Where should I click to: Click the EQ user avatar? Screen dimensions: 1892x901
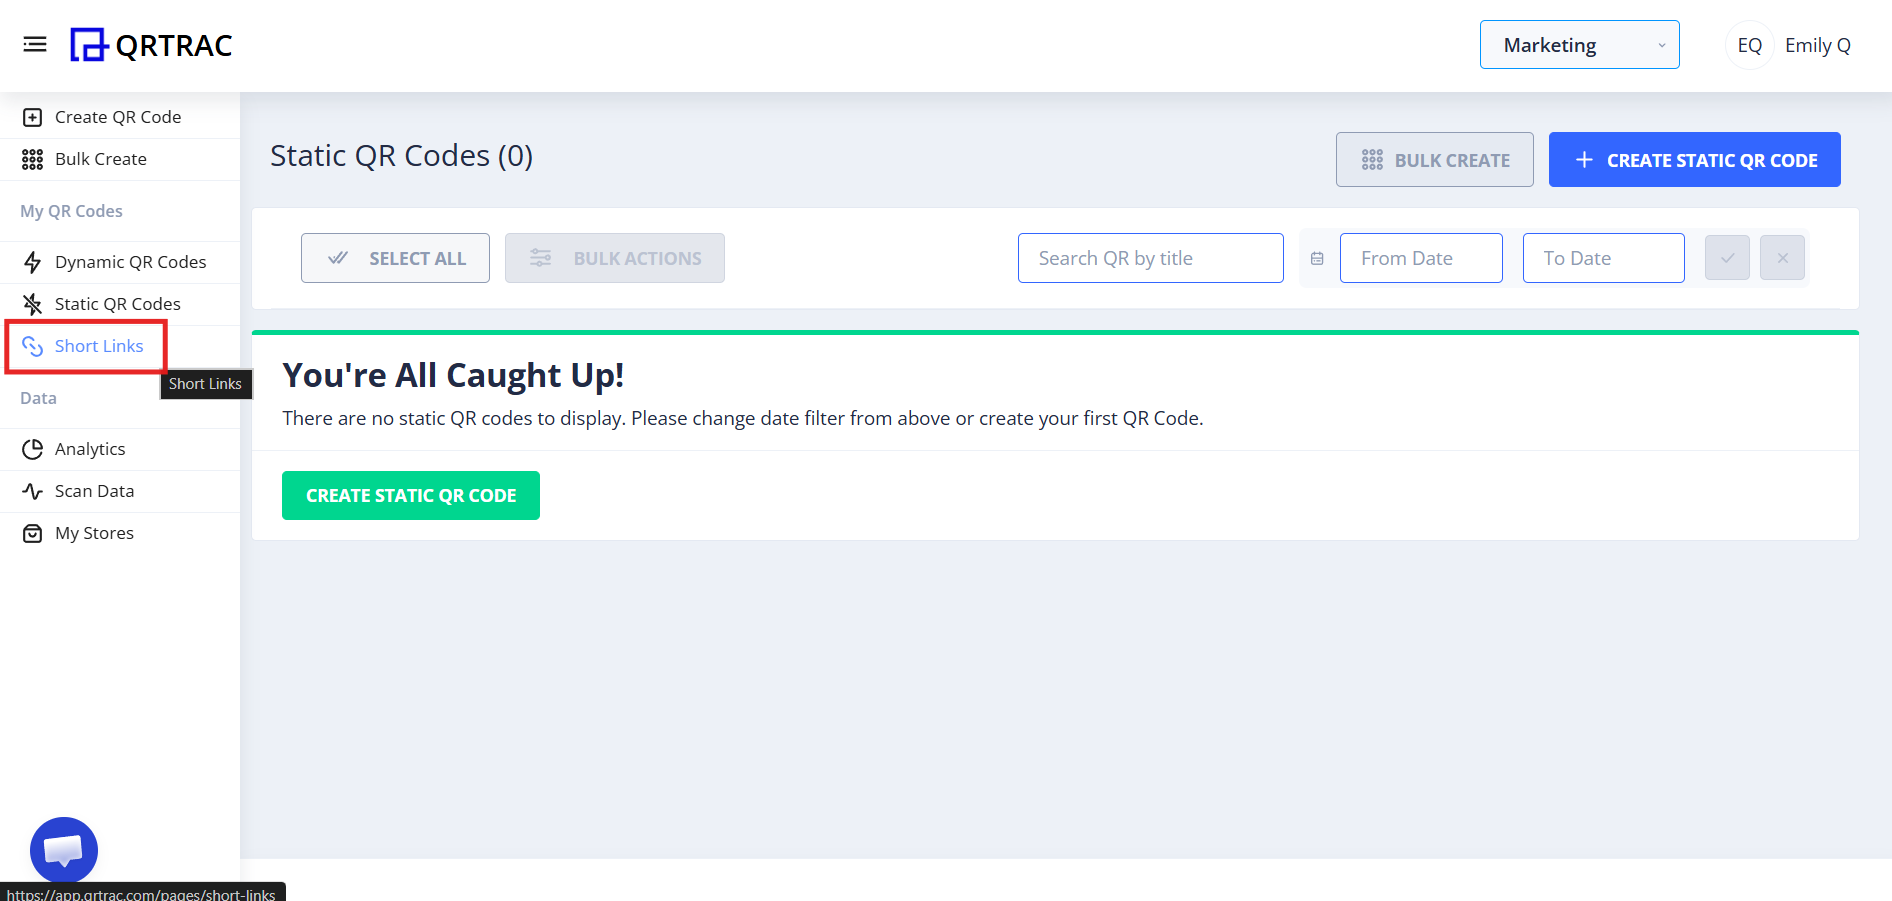tap(1749, 45)
